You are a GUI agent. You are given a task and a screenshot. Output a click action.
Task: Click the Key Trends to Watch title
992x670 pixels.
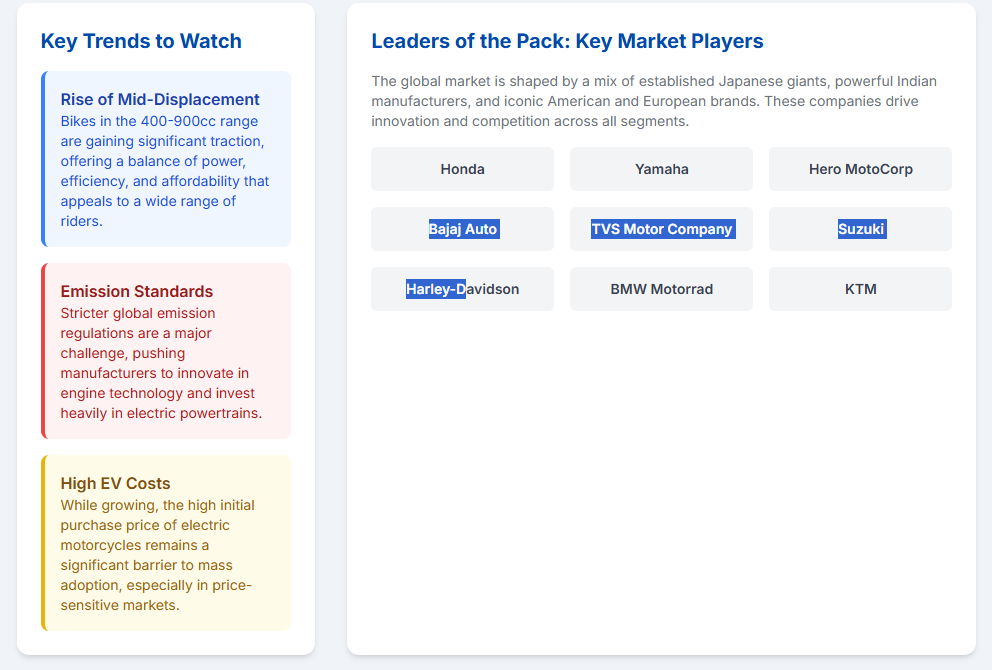141,41
